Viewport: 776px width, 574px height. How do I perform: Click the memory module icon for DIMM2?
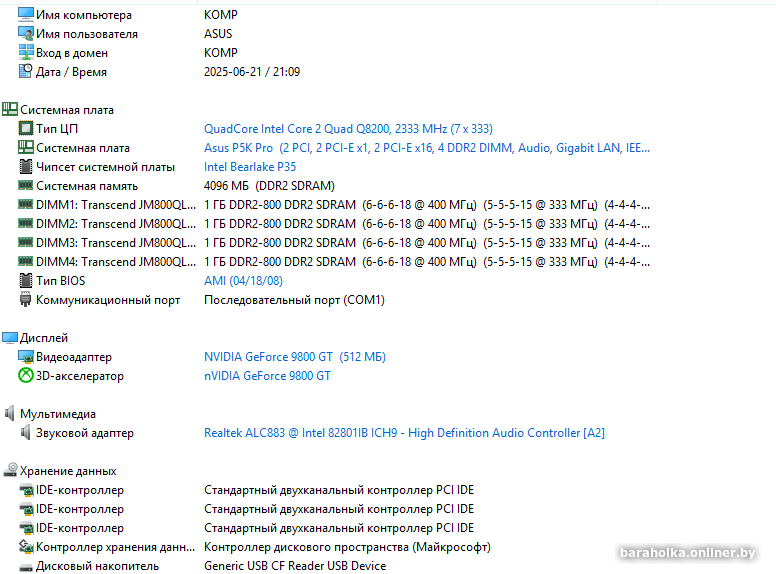click(x=26, y=223)
